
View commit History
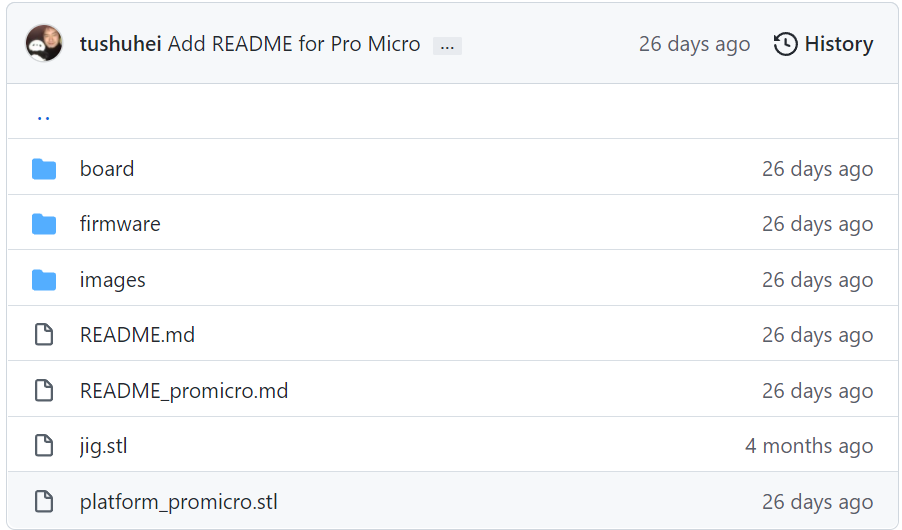838,44
